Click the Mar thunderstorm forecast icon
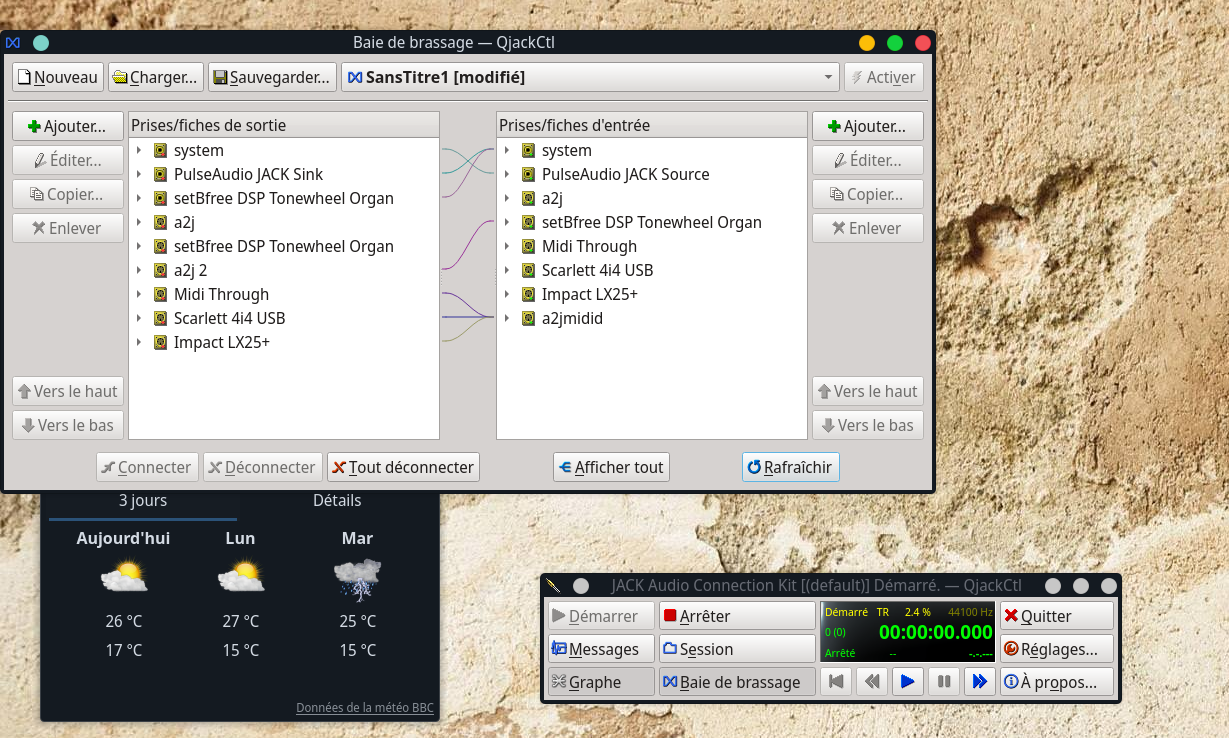1229x738 pixels. coord(357,579)
